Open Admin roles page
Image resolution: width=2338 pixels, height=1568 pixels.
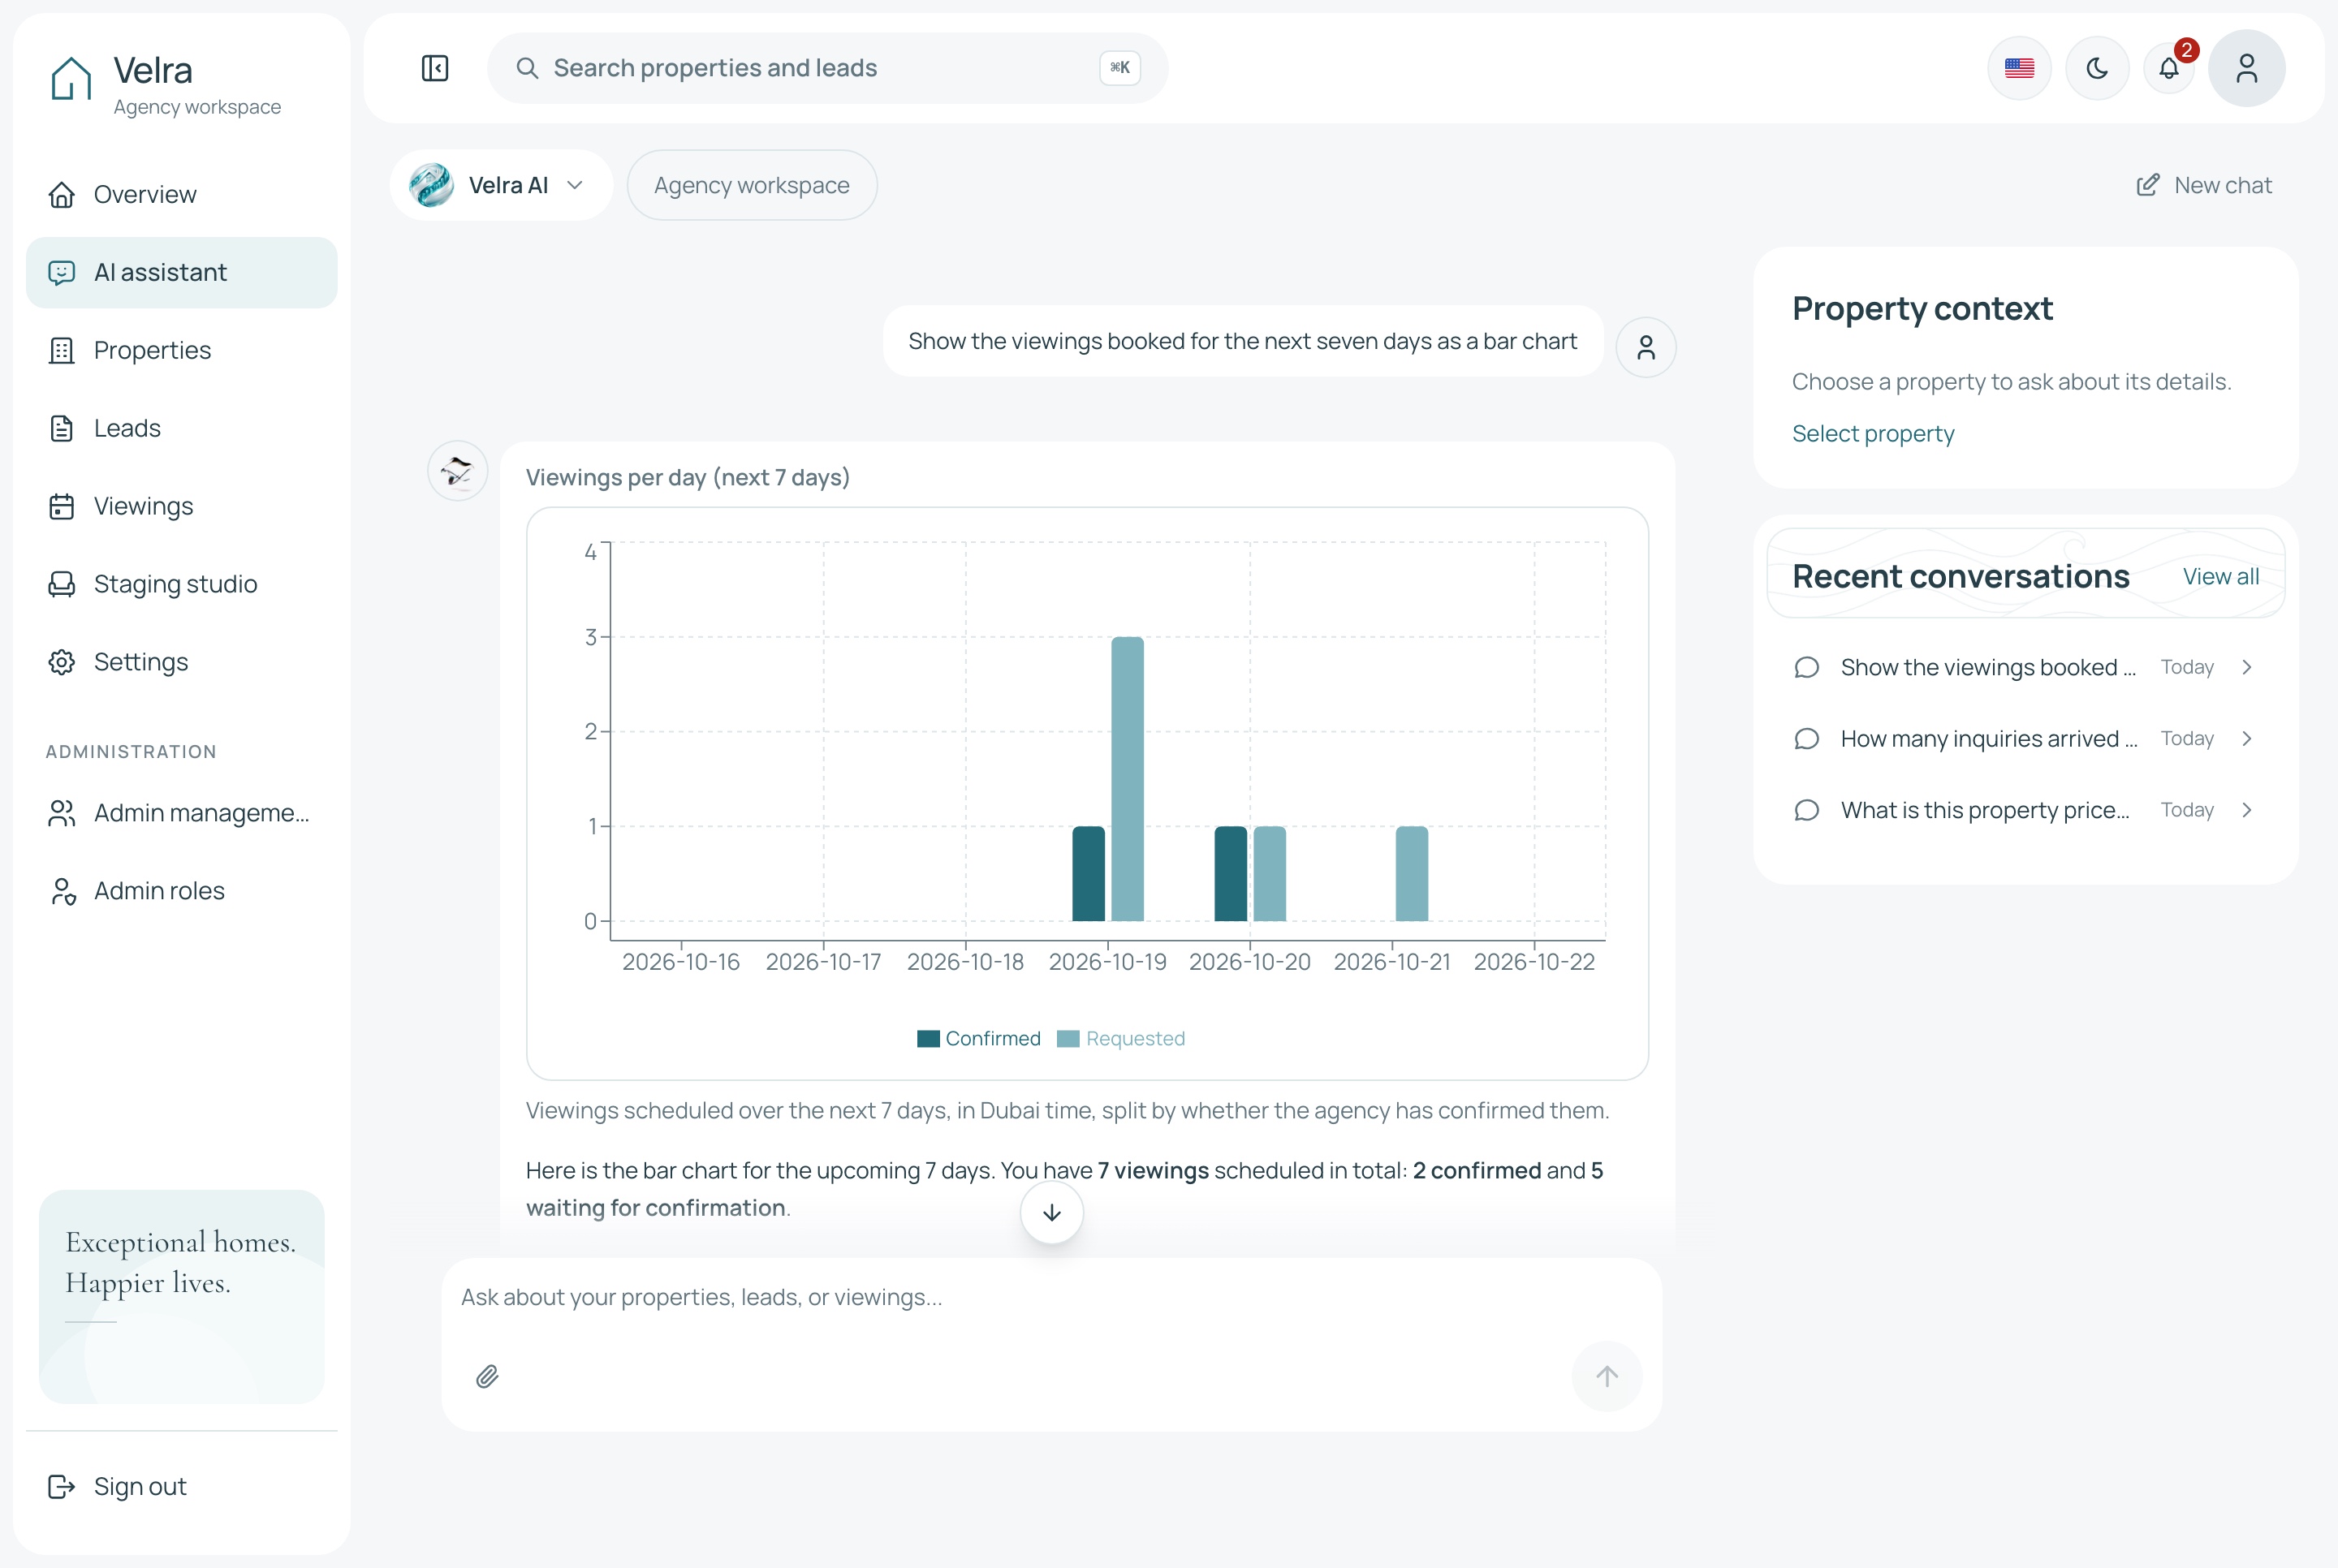coord(181,891)
